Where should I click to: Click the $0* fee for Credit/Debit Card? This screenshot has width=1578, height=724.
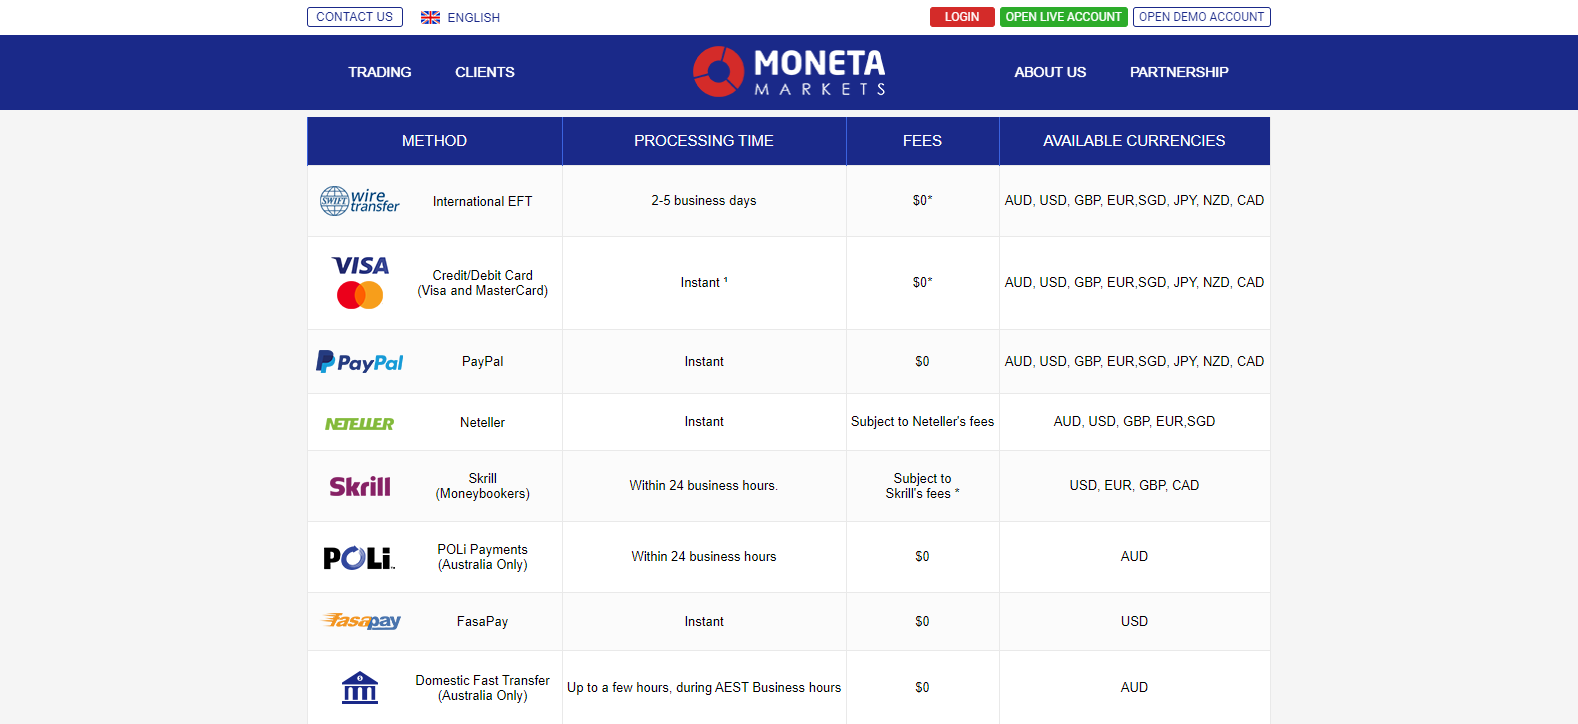922,283
